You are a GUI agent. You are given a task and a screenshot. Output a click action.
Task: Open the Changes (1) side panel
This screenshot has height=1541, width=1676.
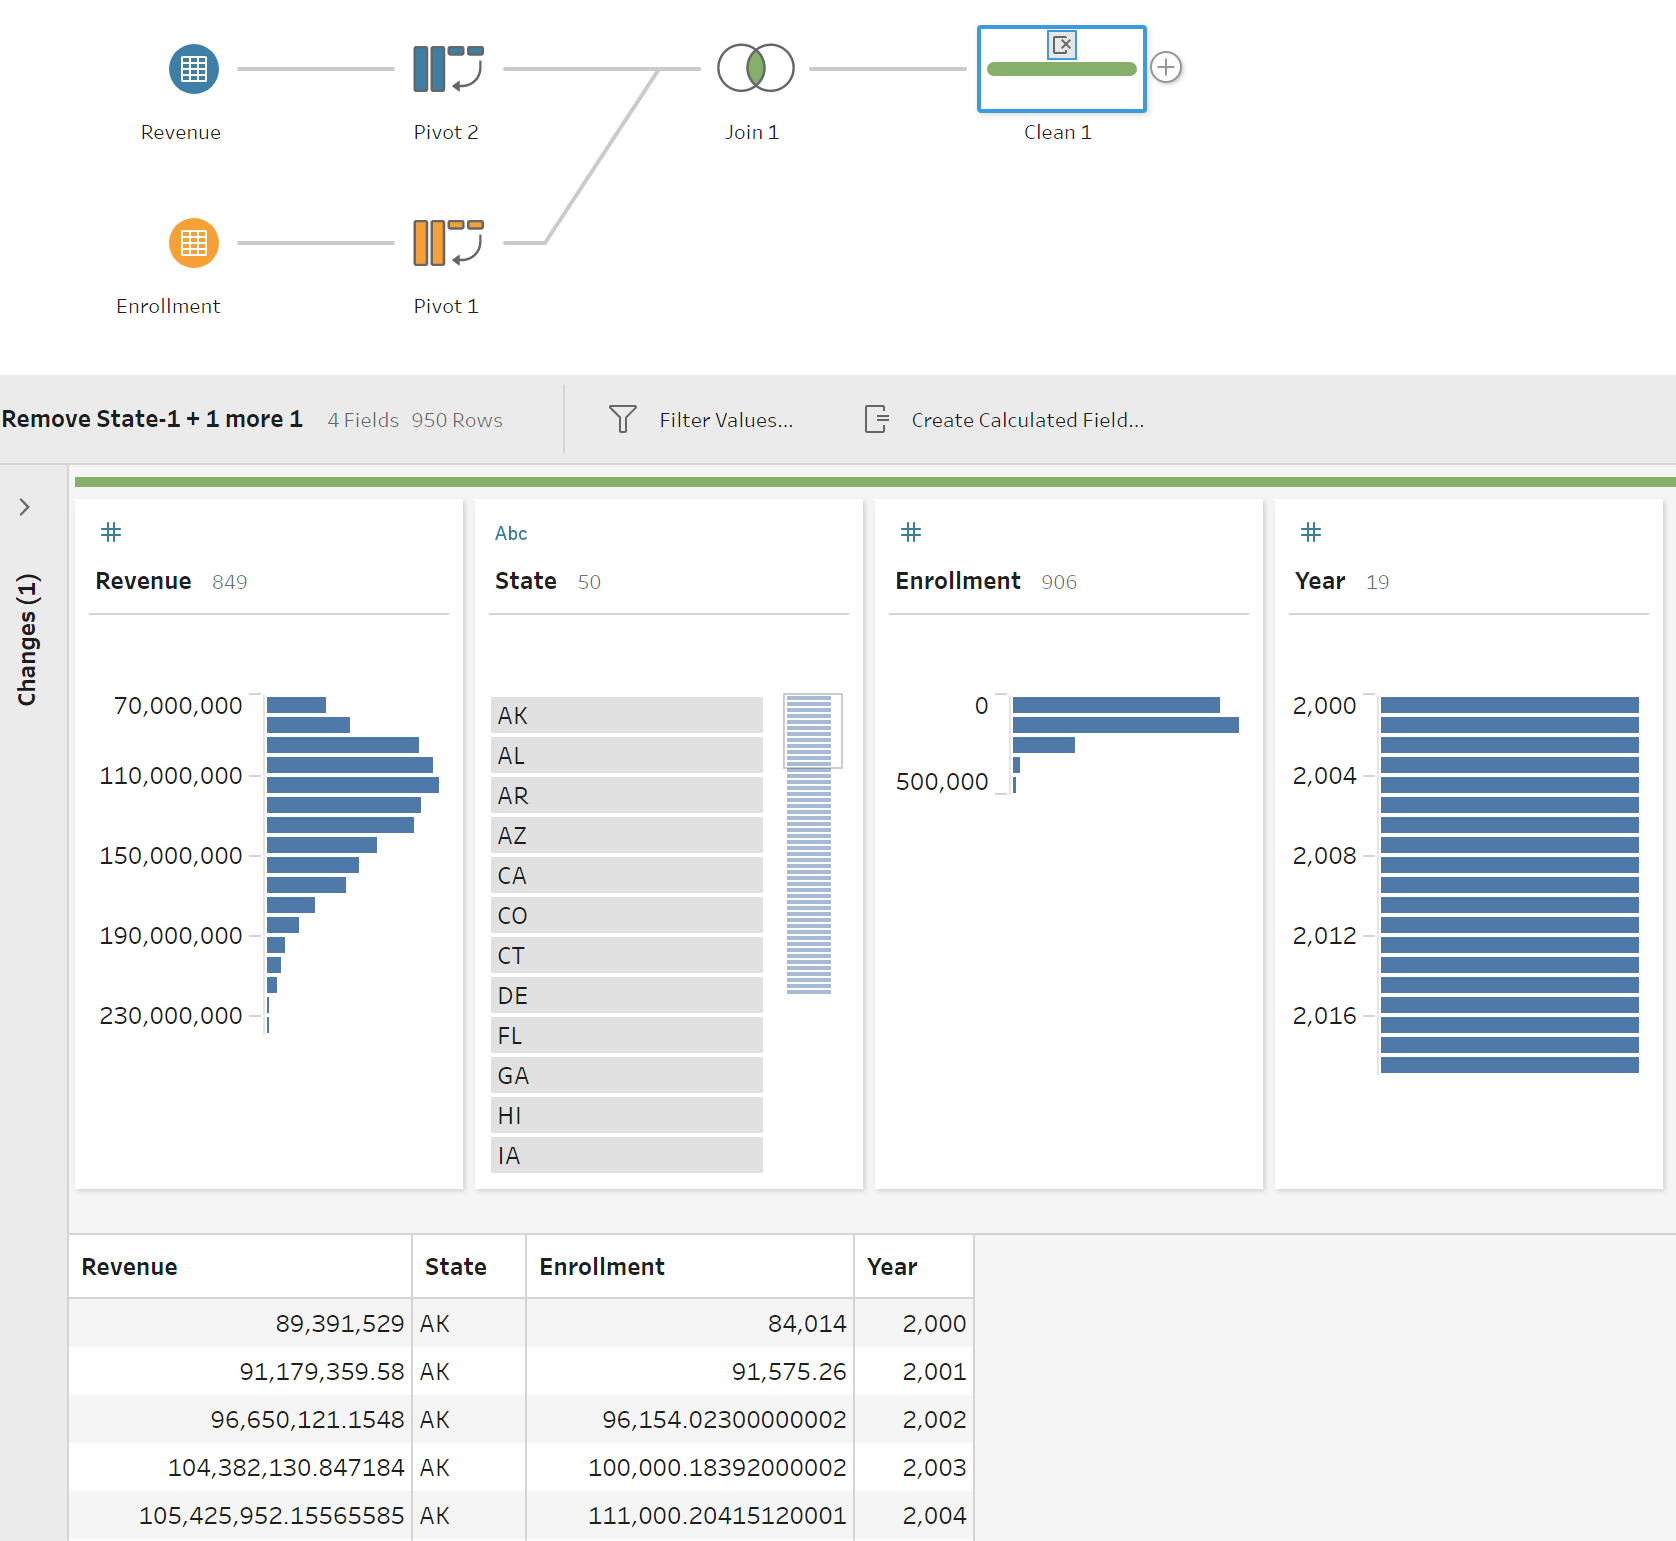[27, 640]
